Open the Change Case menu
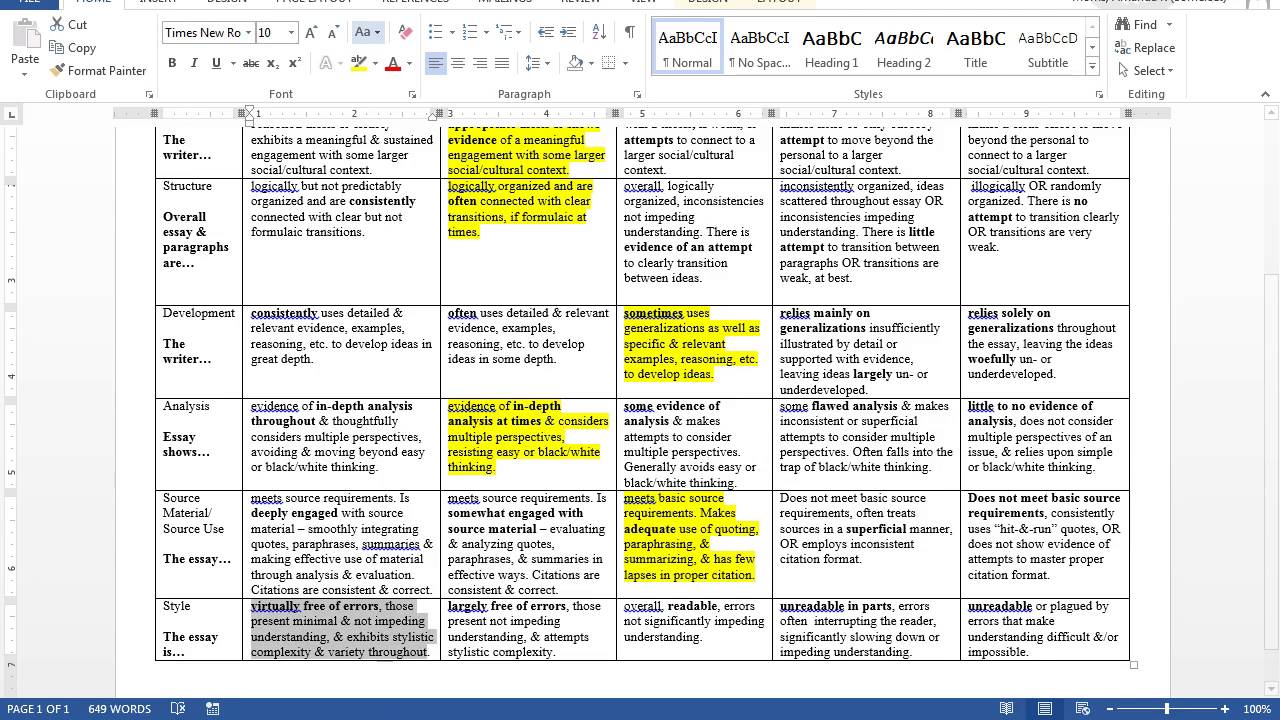 pos(366,33)
